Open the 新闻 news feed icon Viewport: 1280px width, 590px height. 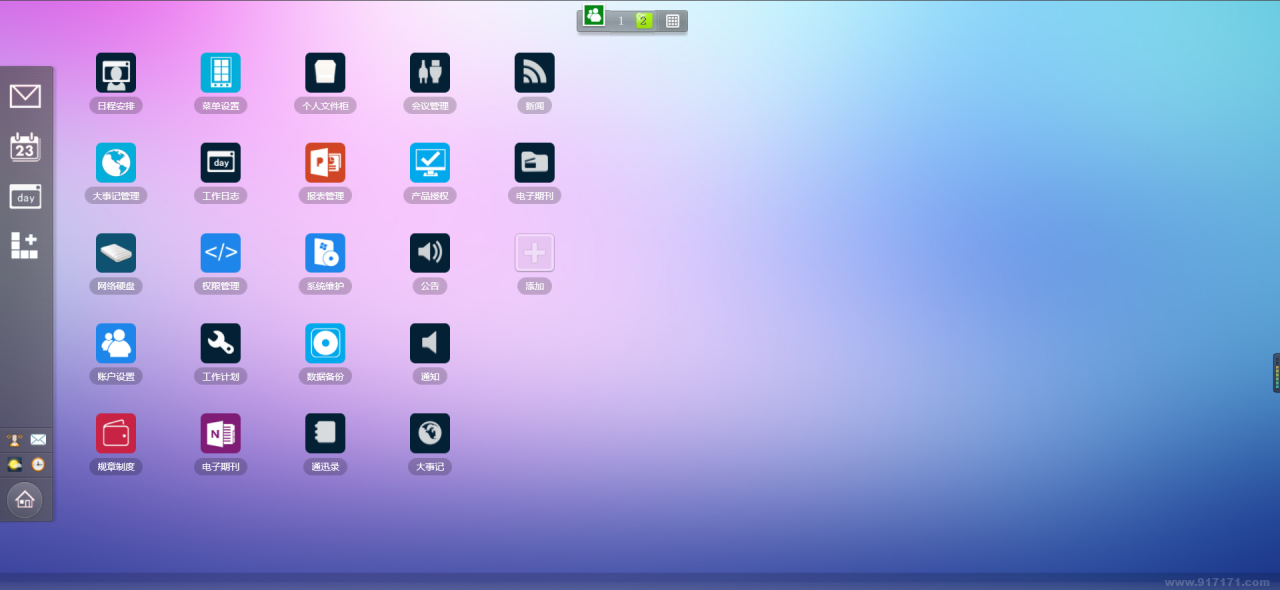click(534, 73)
